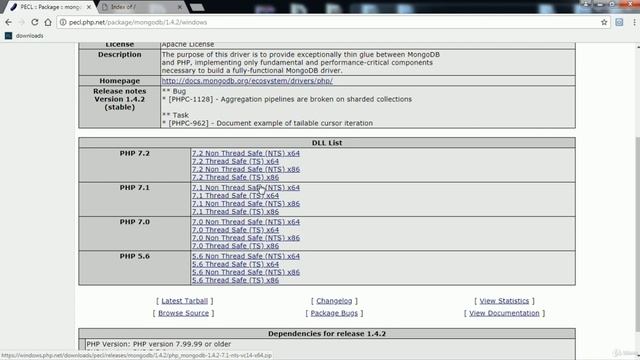The width and height of the screenshot is (640, 360).
Task: Select the PECL Package mongodb tab
Action: click(x=49, y=7)
